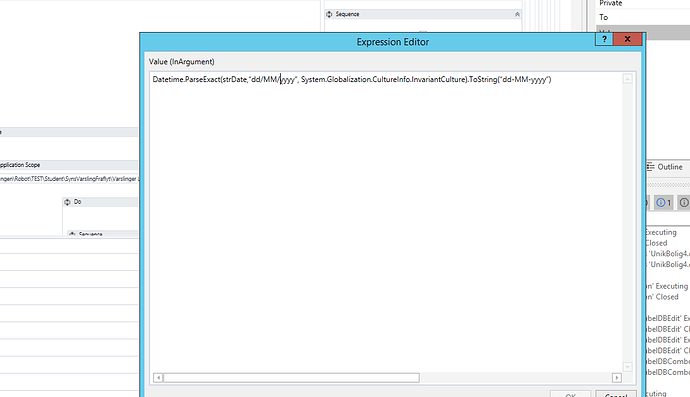Click the horizontal scrollbar left arrow

pos(158,378)
